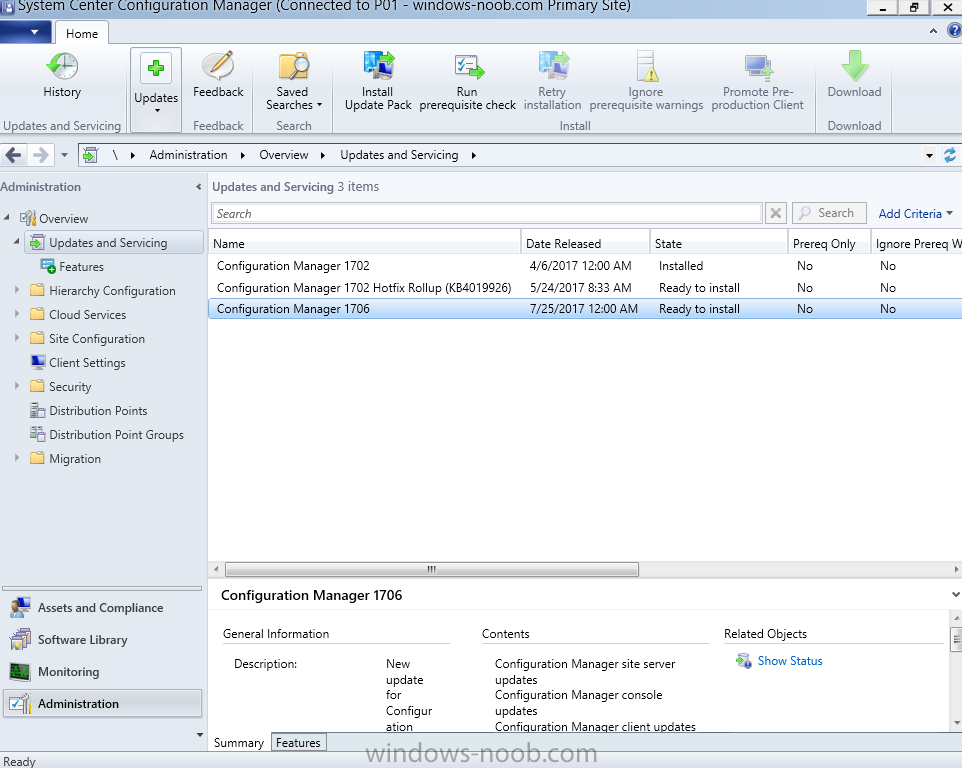This screenshot has height=768, width=962.
Task: Click the 7/25/2017 12:00 AM date cell
Action: click(x=583, y=309)
